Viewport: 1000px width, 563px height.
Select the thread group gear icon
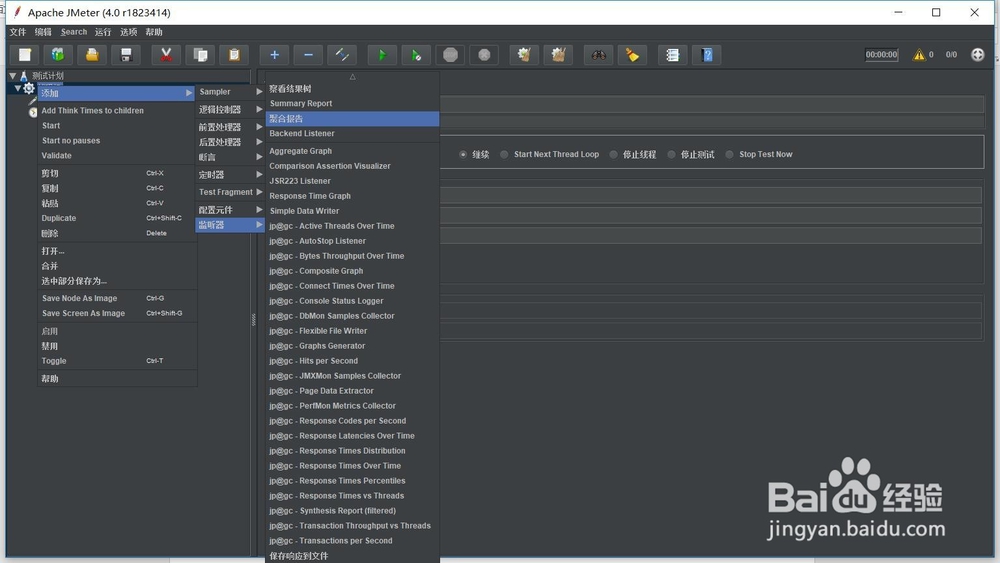[x=29, y=89]
